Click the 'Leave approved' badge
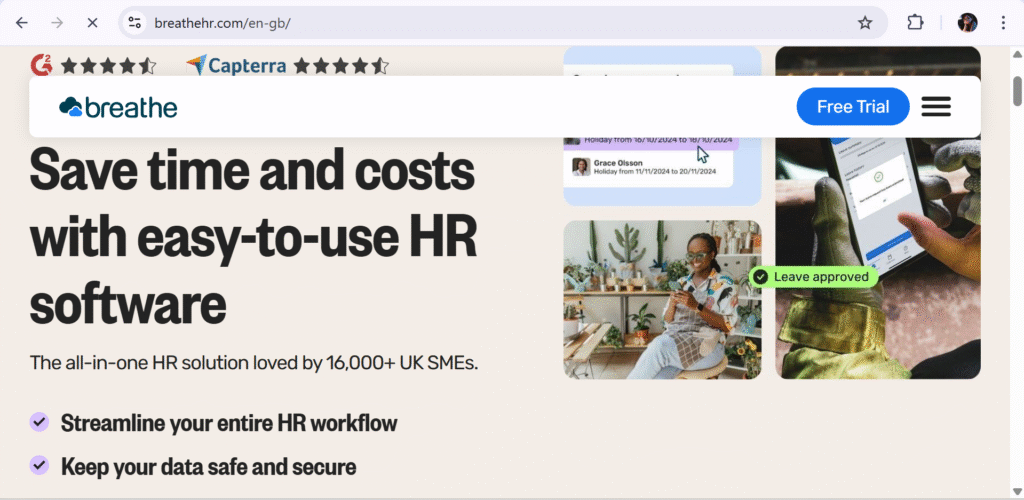 [813, 277]
